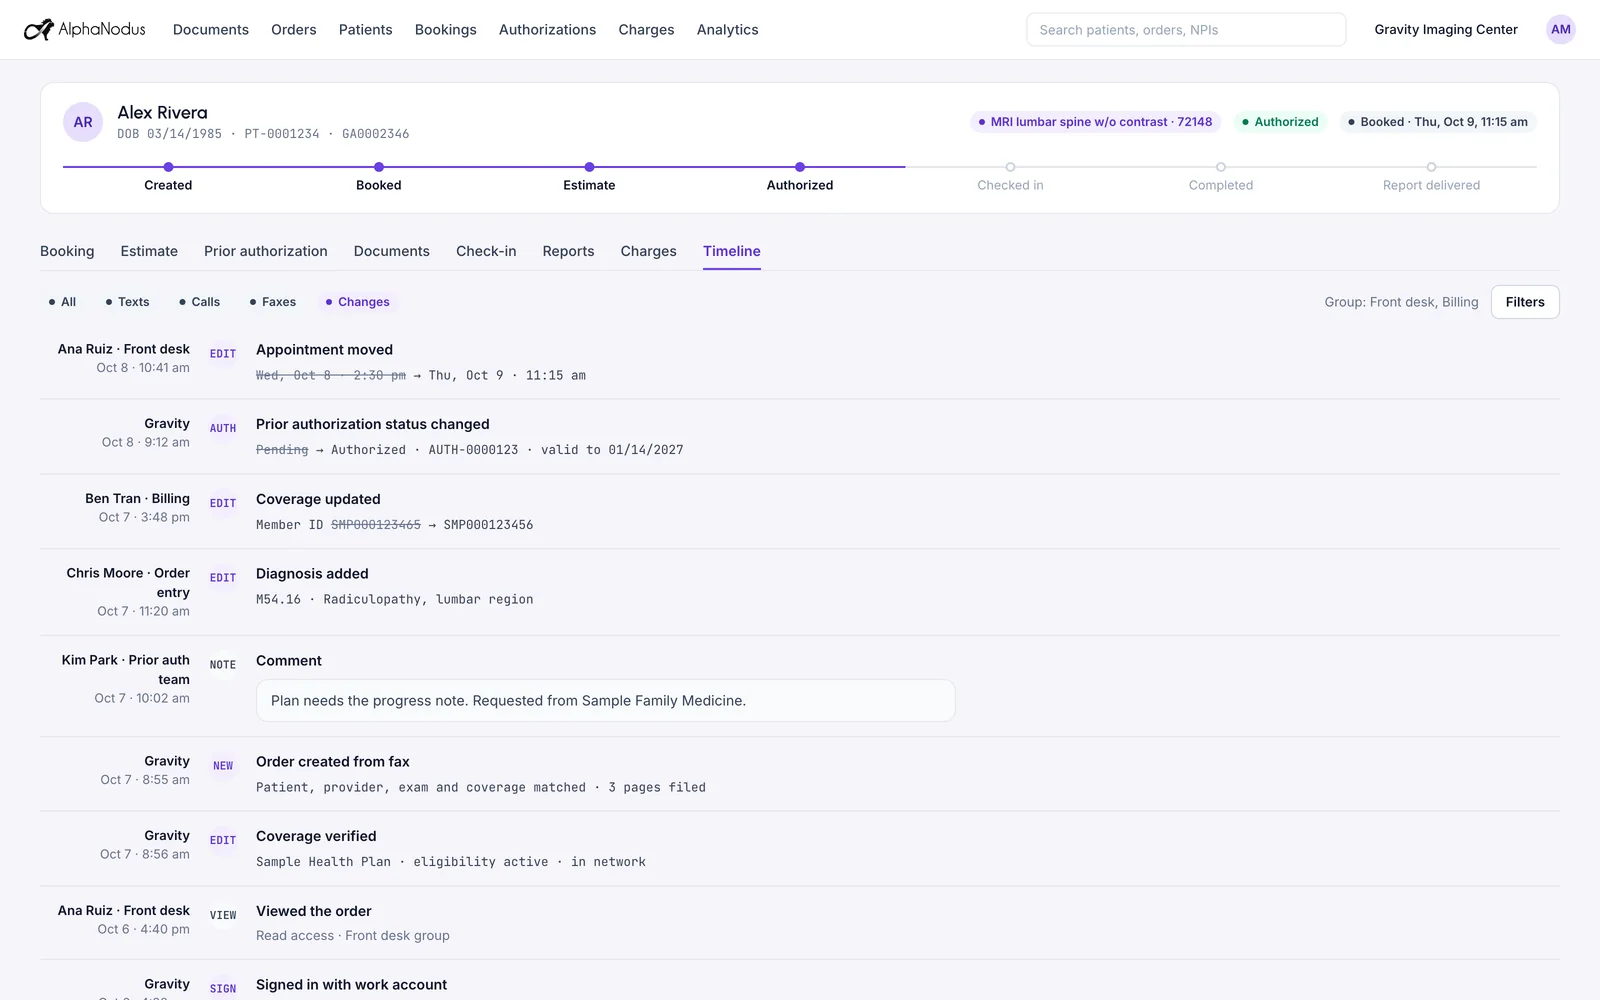This screenshot has height=1000, width=1600.
Task: Click the Checked in progress step marker
Action: [1010, 167]
